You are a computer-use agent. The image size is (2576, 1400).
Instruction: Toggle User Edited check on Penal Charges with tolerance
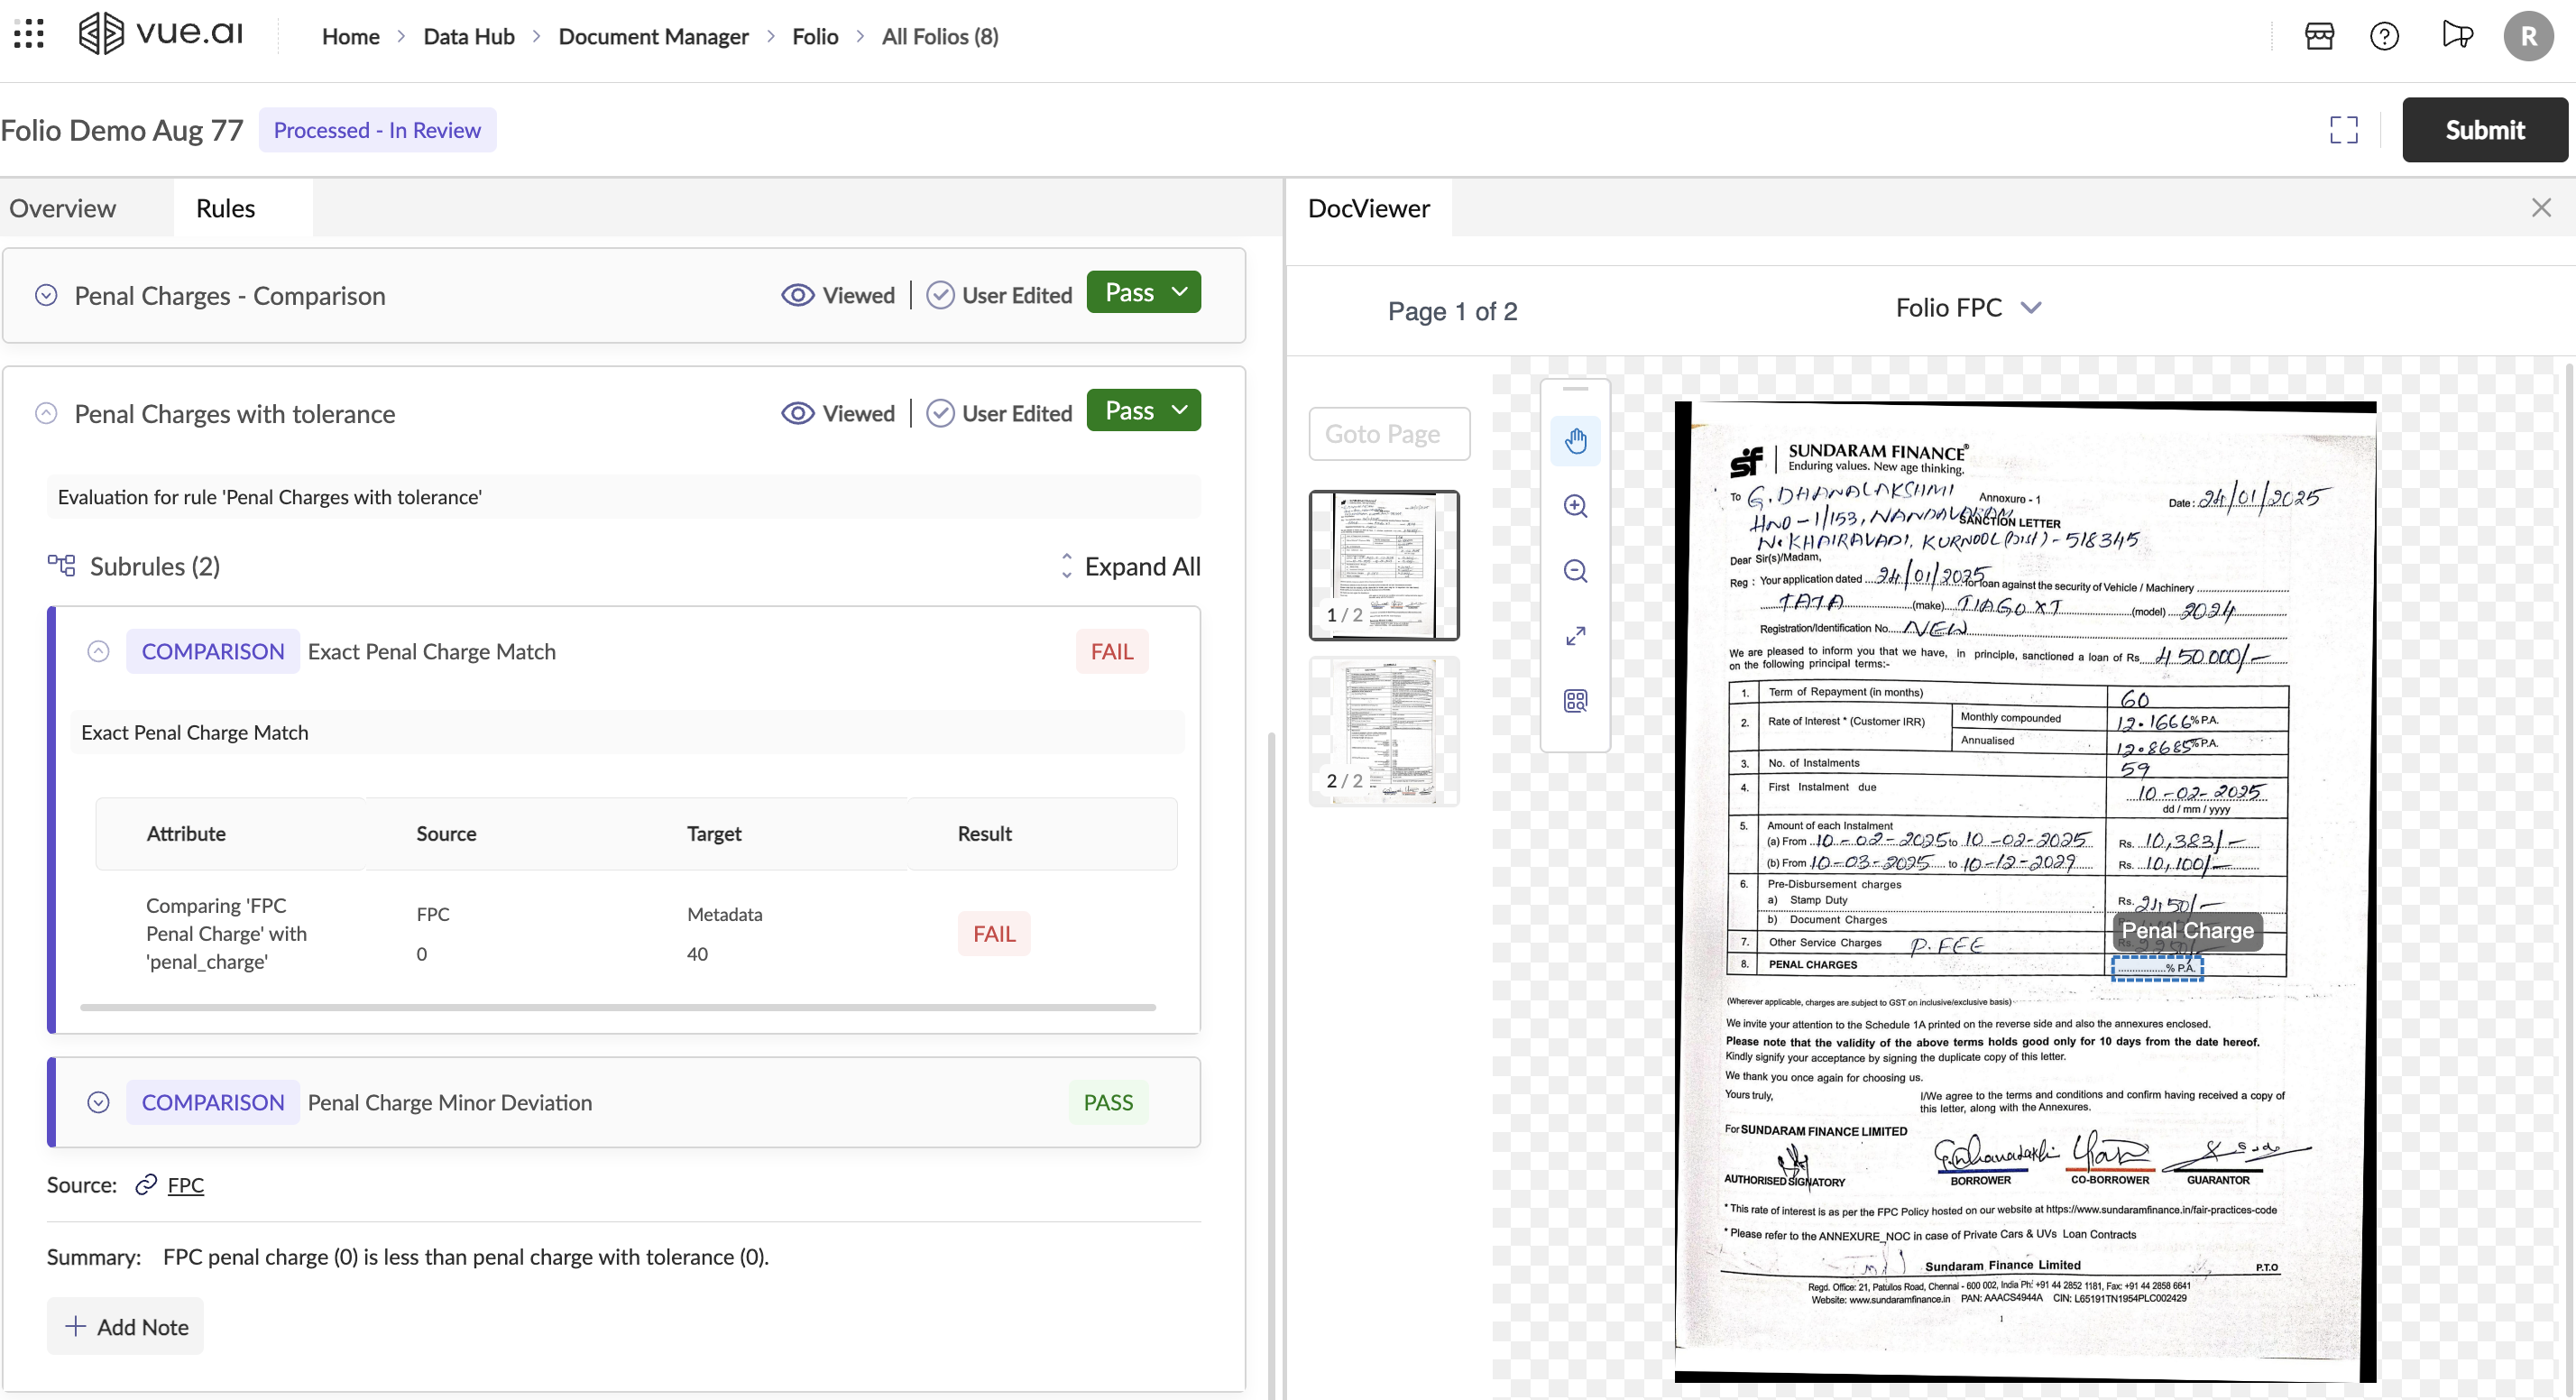(x=940, y=413)
